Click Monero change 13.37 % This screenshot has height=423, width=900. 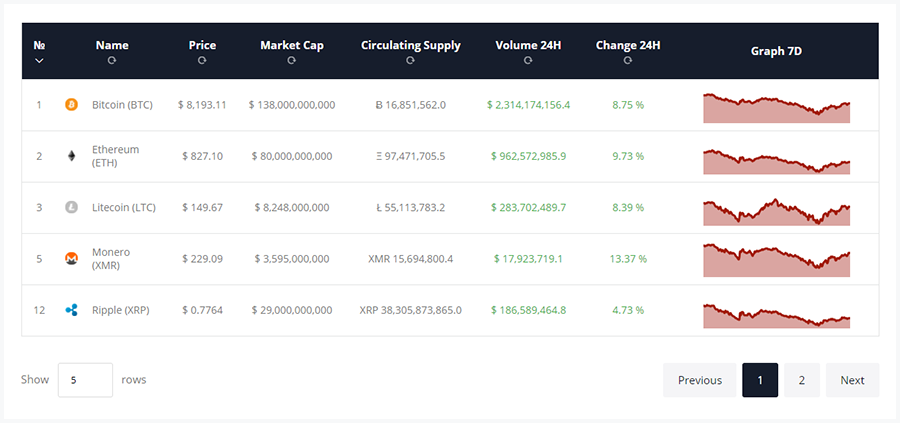pyautogui.click(x=628, y=259)
